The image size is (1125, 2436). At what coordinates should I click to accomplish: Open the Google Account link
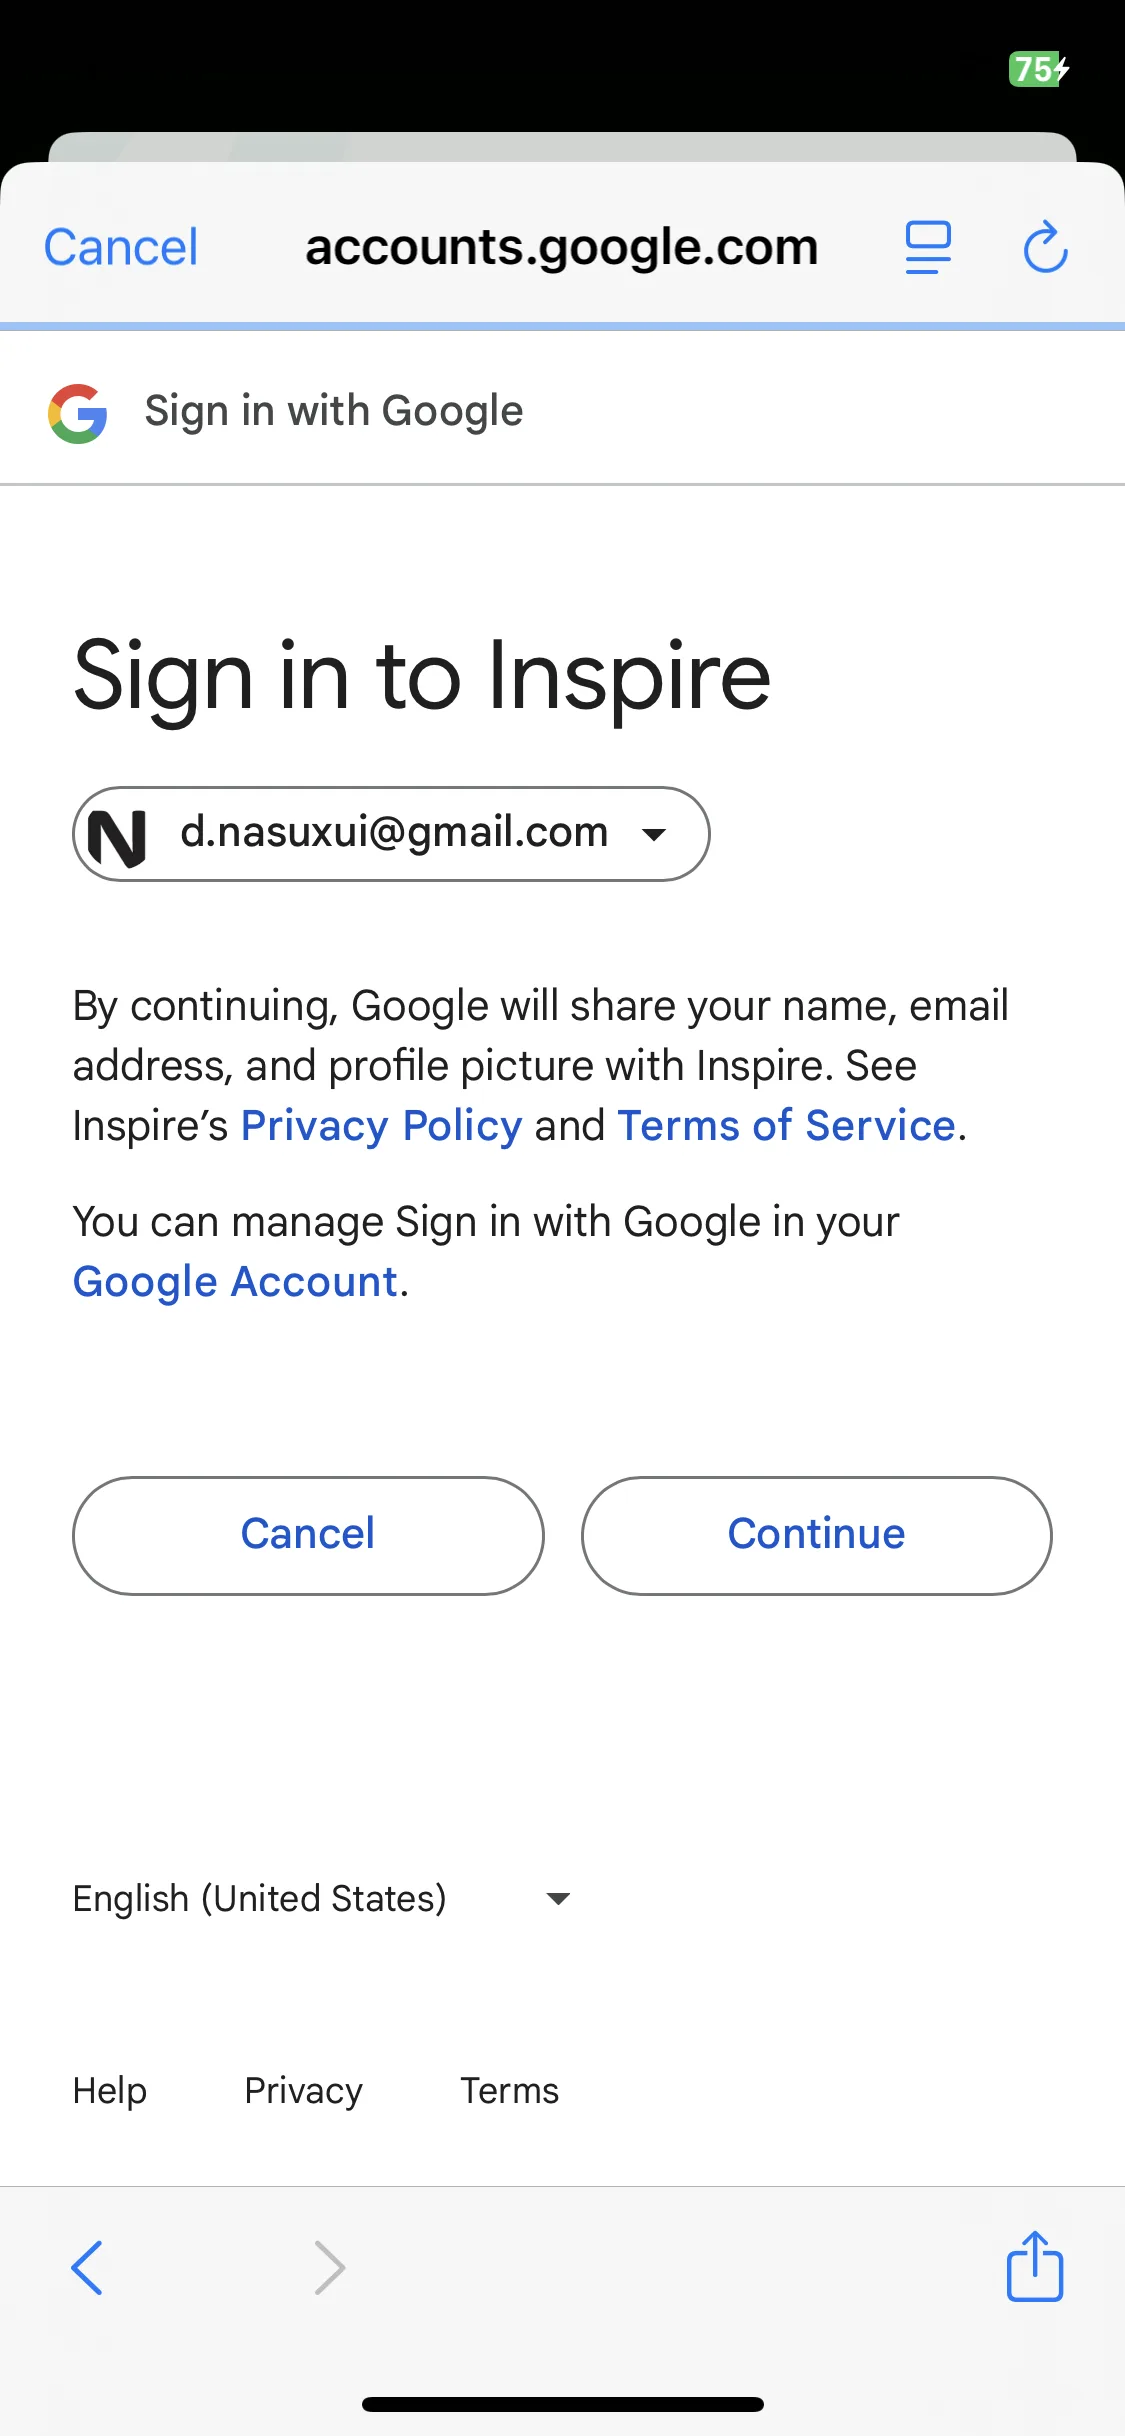pyautogui.click(x=236, y=1282)
